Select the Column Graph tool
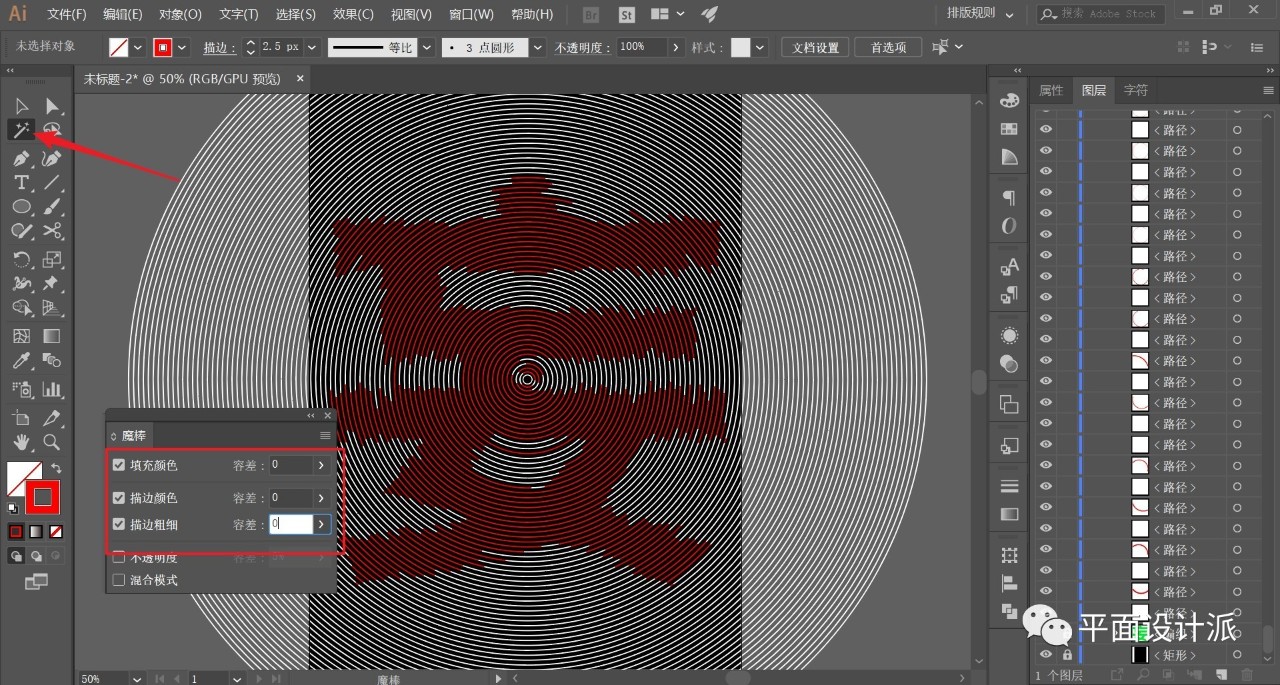 point(52,389)
